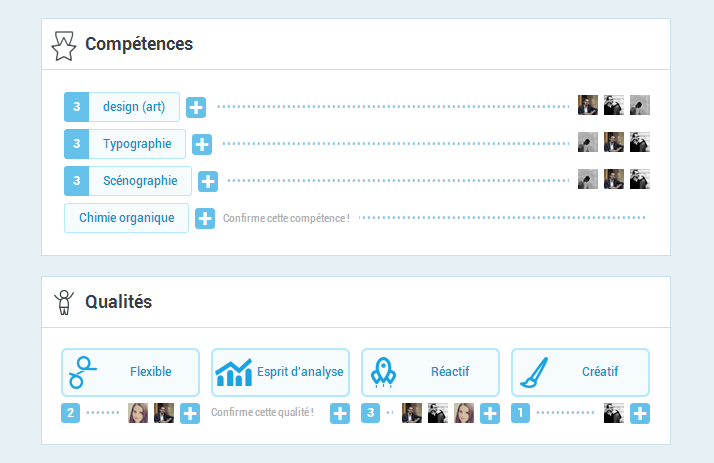Confirm Esprit d'analyse quality via plus icon
This screenshot has width=714, height=463.
coord(340,413)
